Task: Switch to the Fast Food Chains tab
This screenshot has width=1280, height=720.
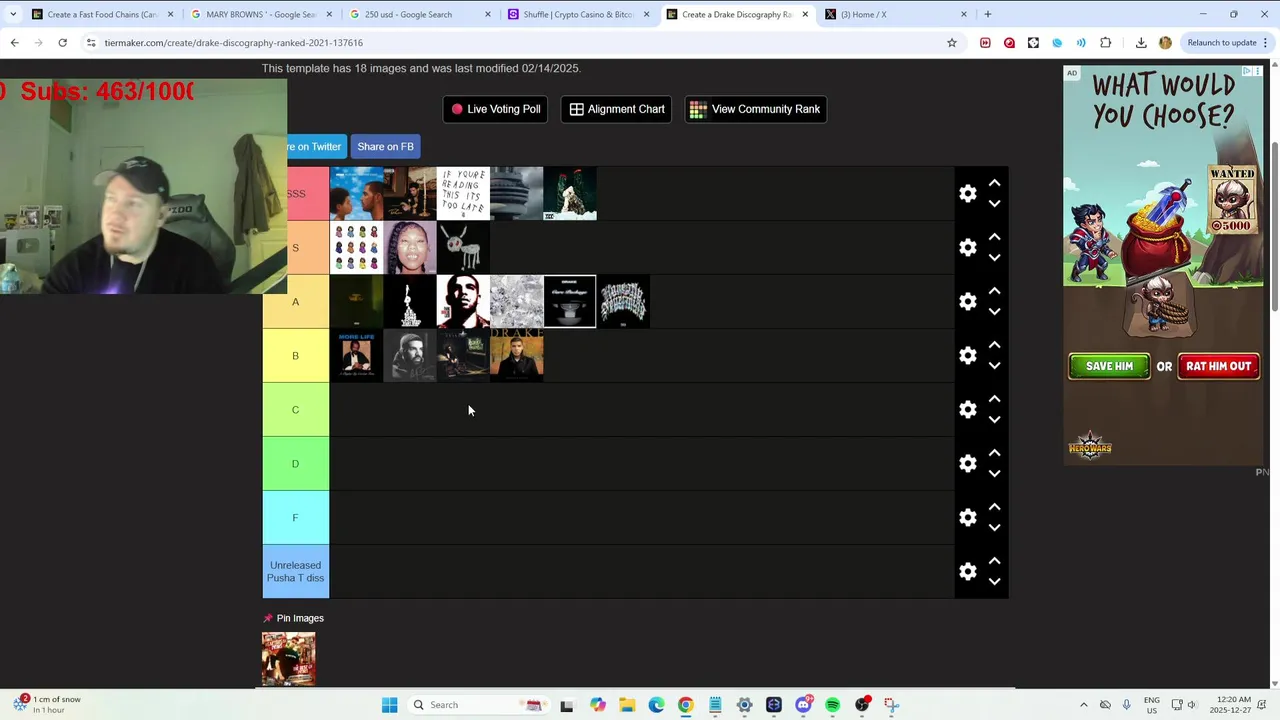Action: coord(100,14)
